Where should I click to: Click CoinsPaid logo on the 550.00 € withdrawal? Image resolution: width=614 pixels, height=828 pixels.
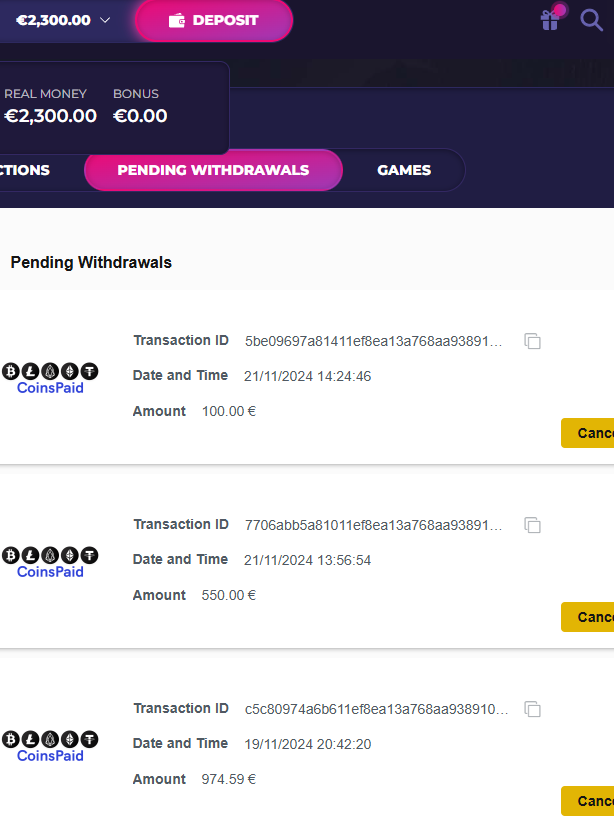[x=50, y=562]
